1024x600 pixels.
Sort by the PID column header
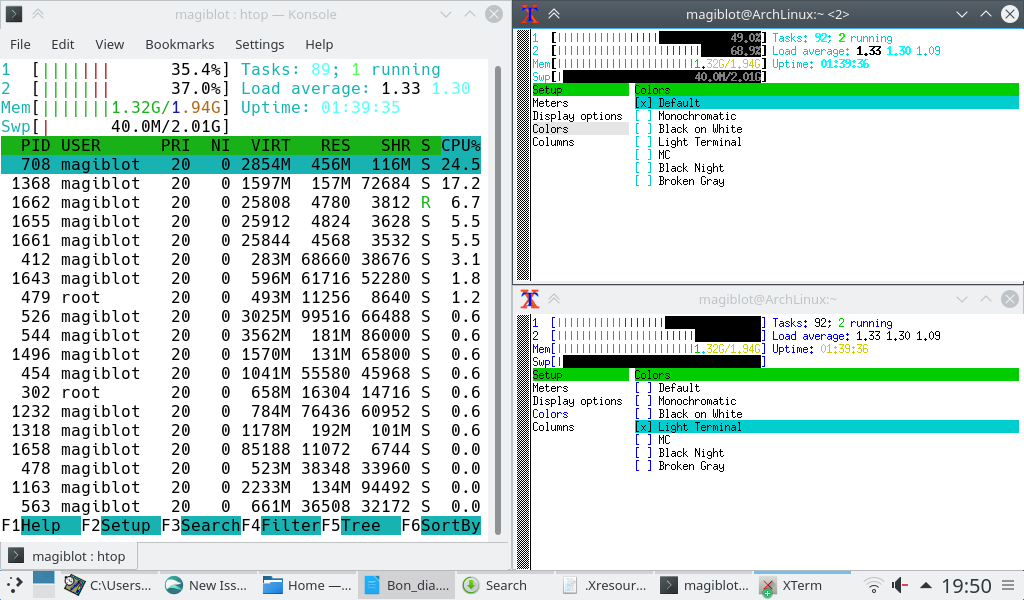pos(35,146)
